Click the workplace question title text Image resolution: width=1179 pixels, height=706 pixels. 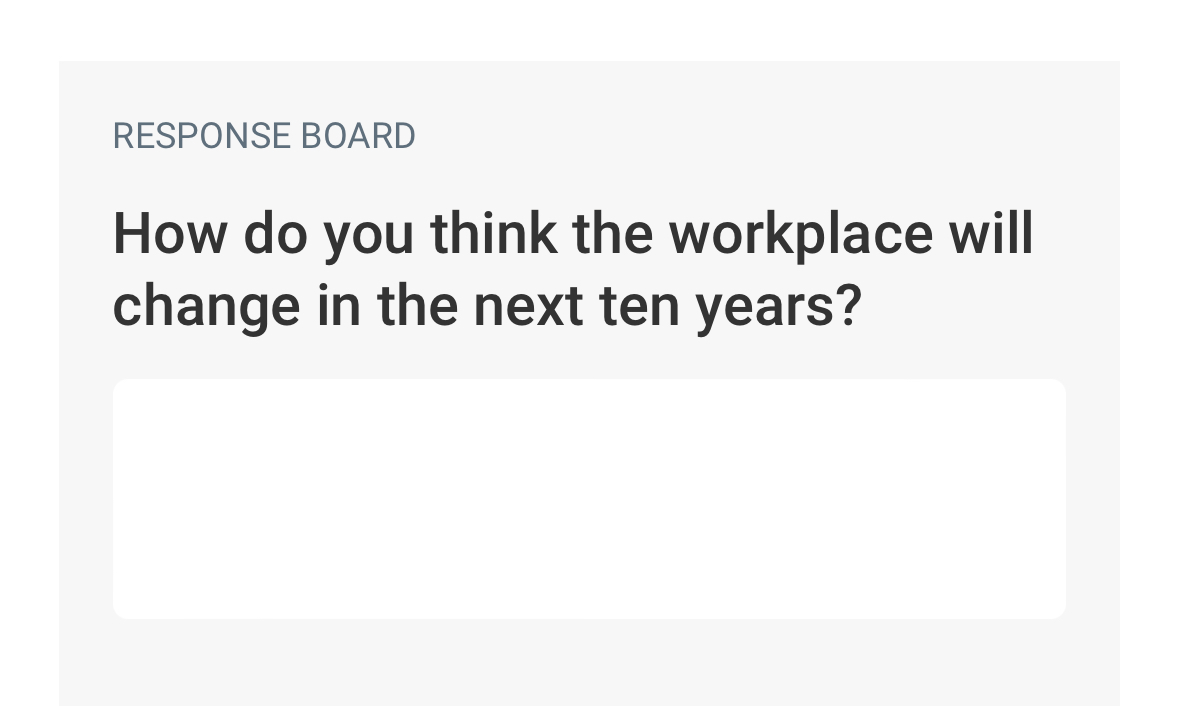click(573, 268)
